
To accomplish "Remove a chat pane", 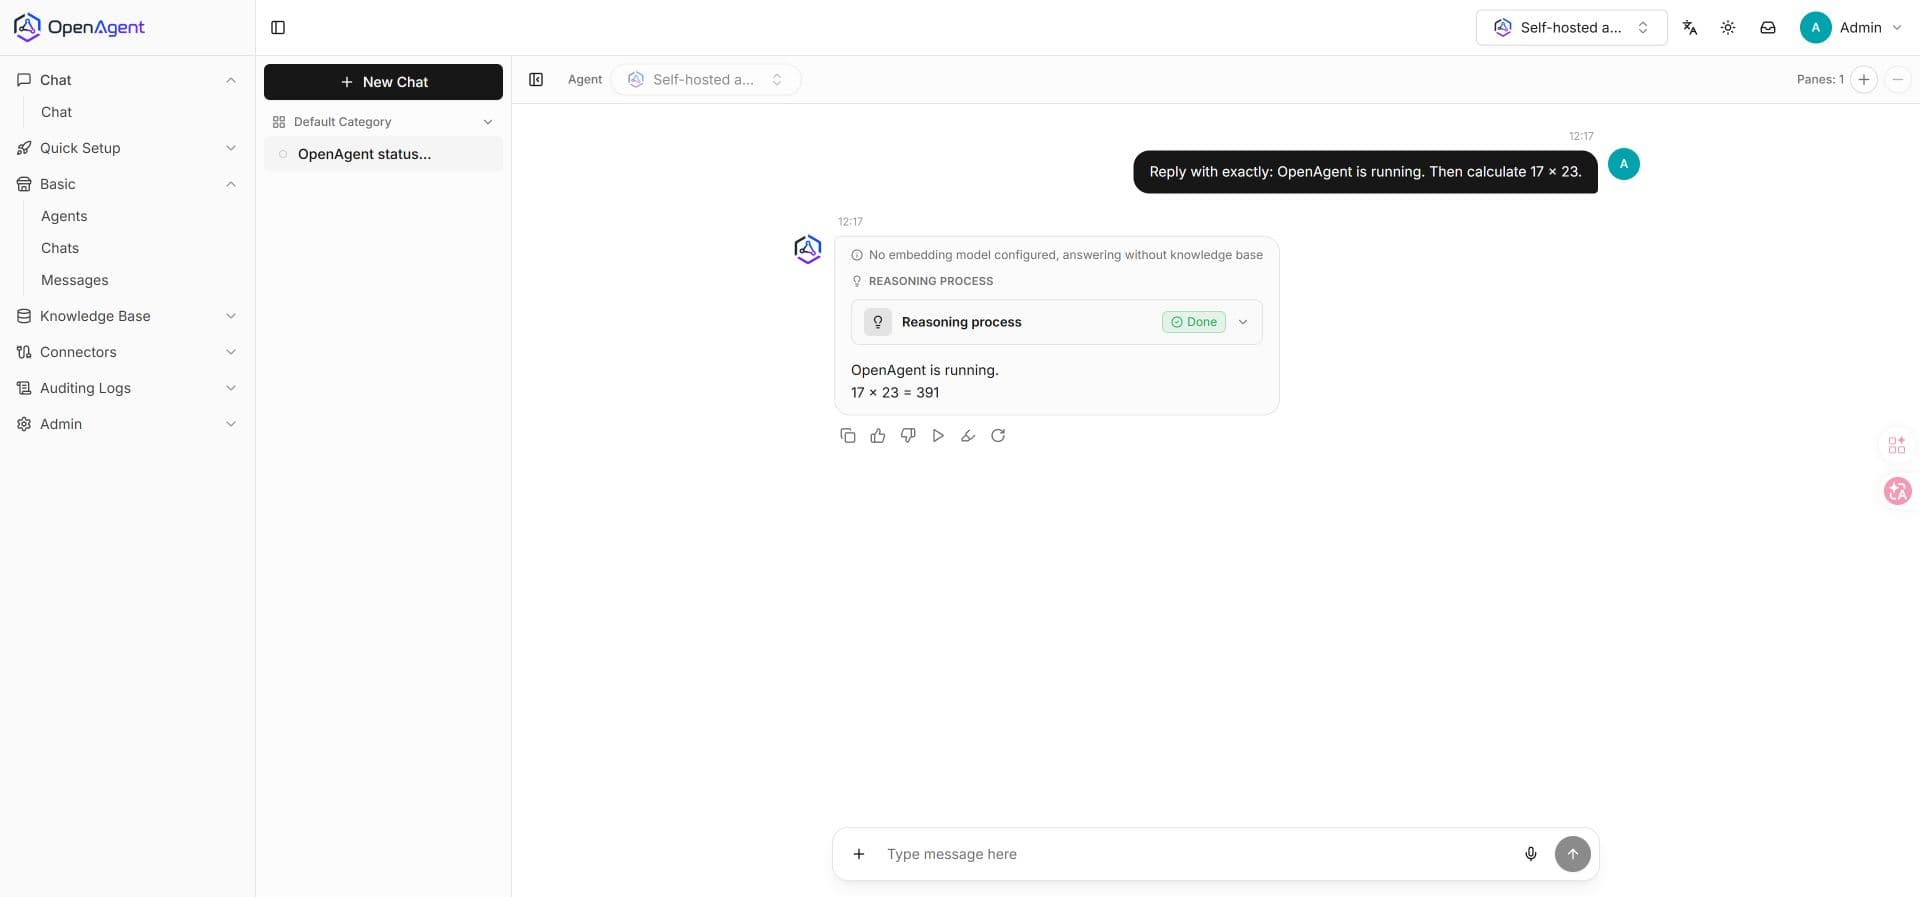I will click(1897, 80).
